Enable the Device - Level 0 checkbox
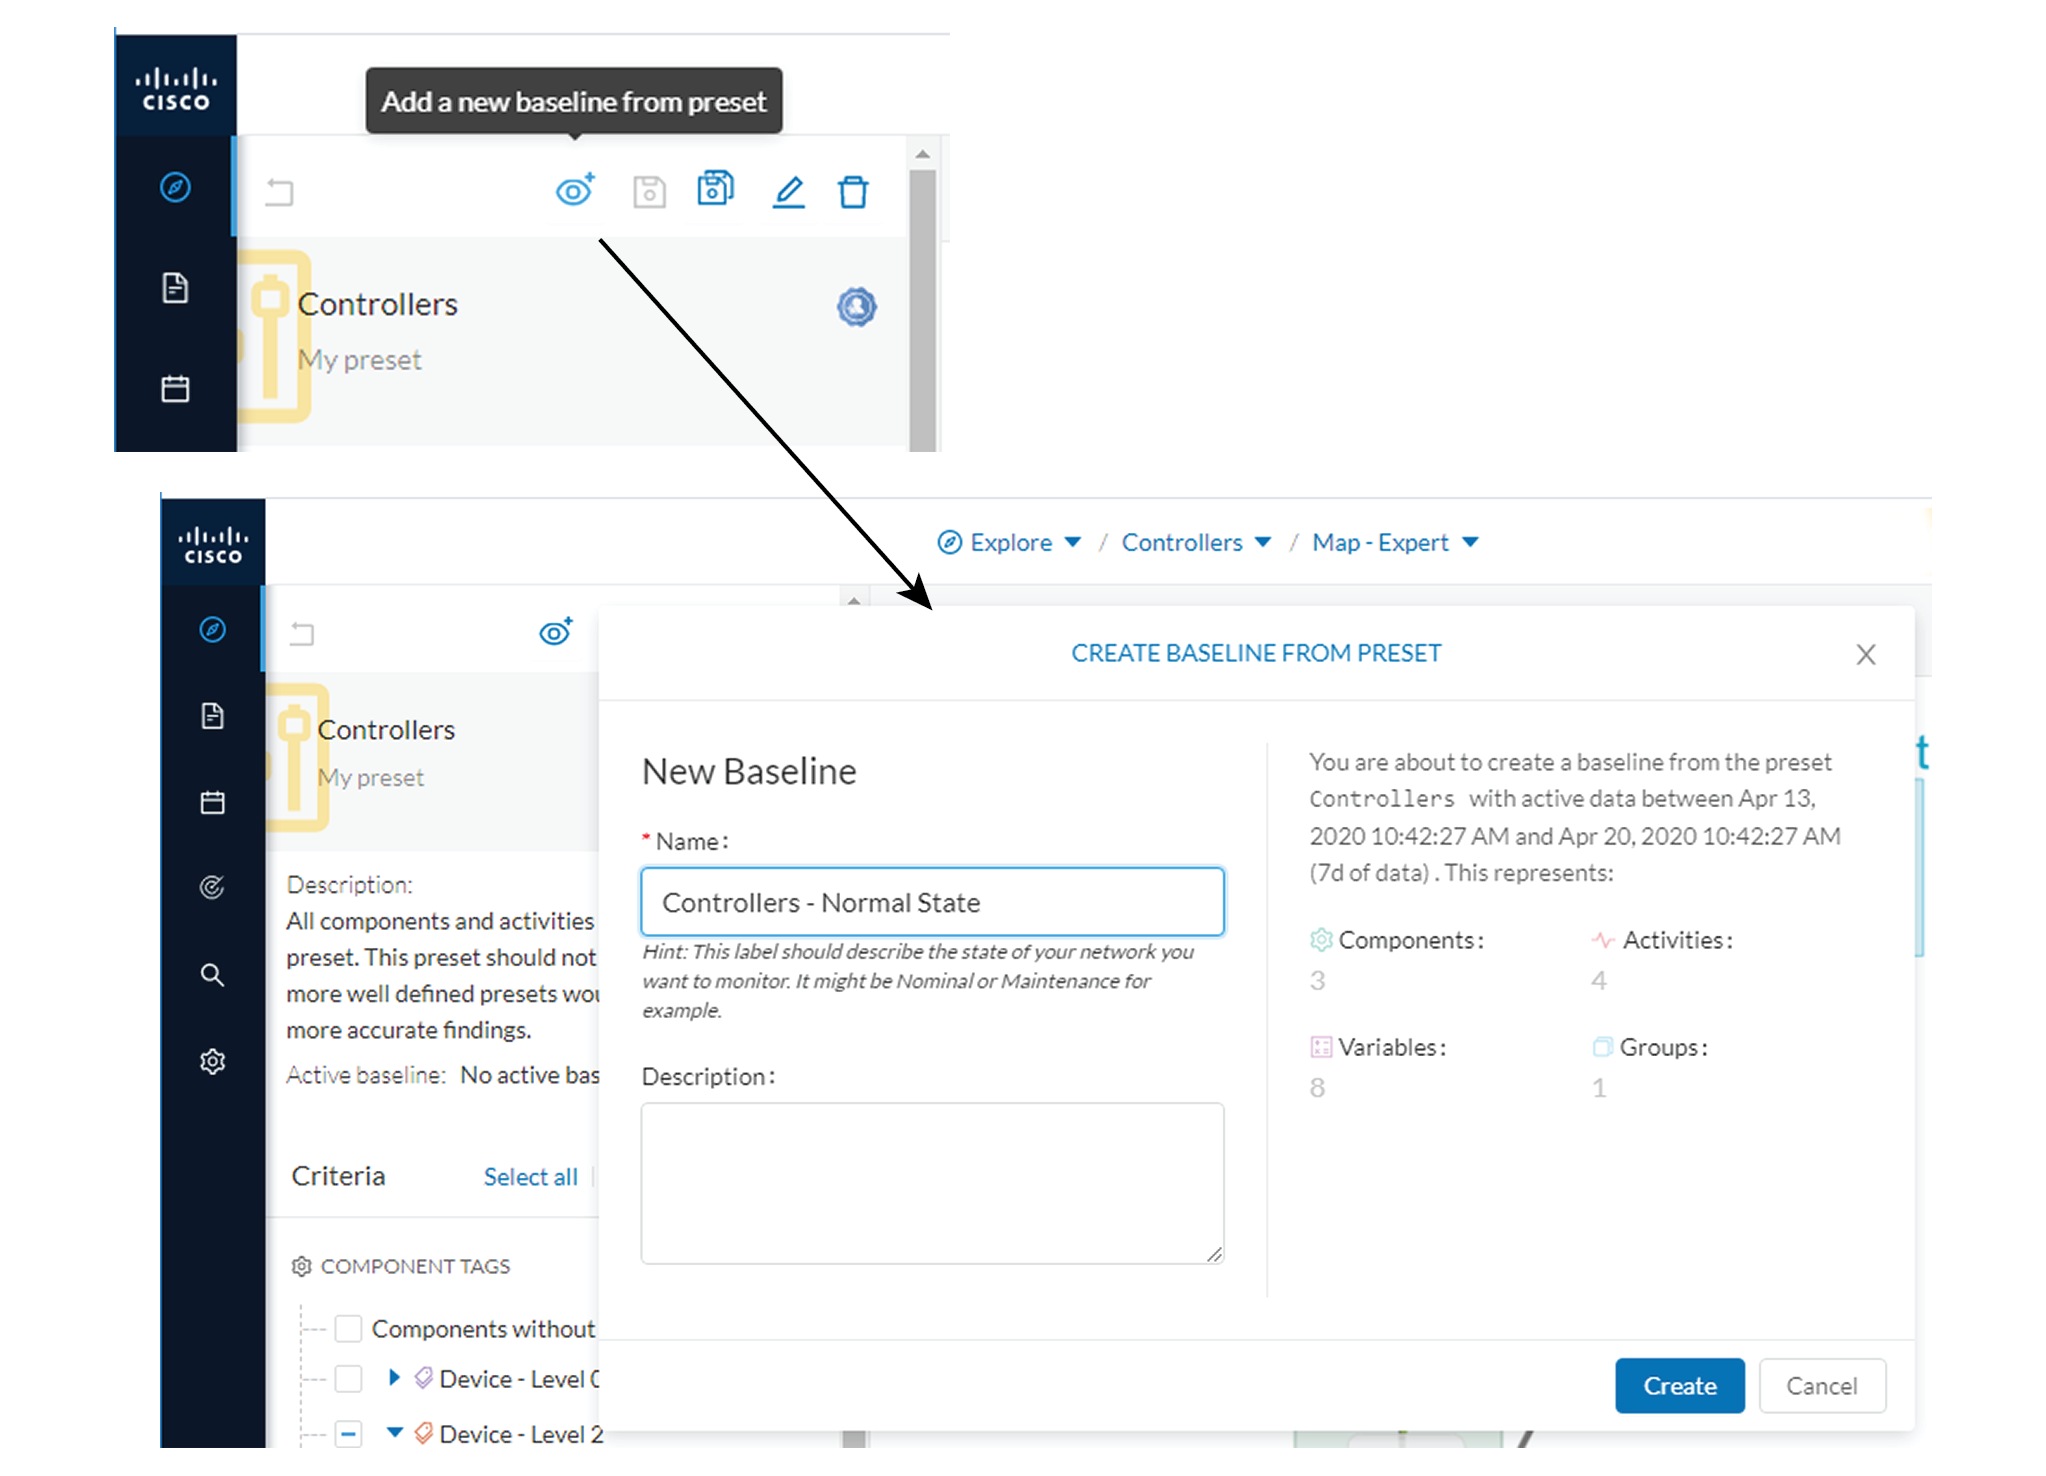 347,1379
